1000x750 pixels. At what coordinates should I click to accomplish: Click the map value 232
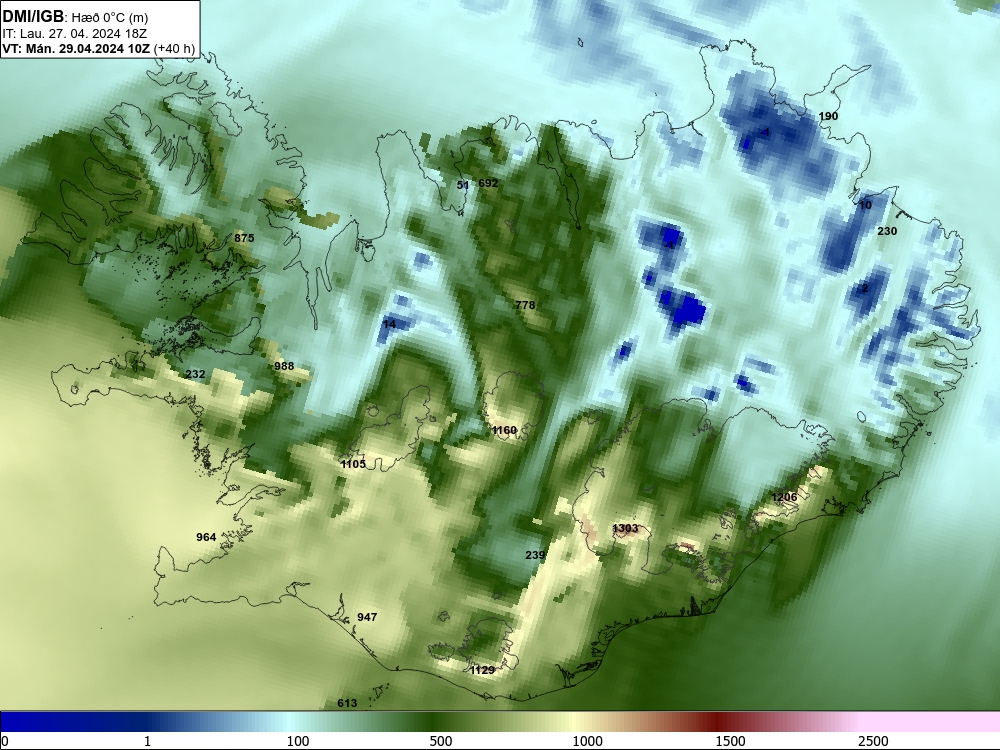pos(195,374)
